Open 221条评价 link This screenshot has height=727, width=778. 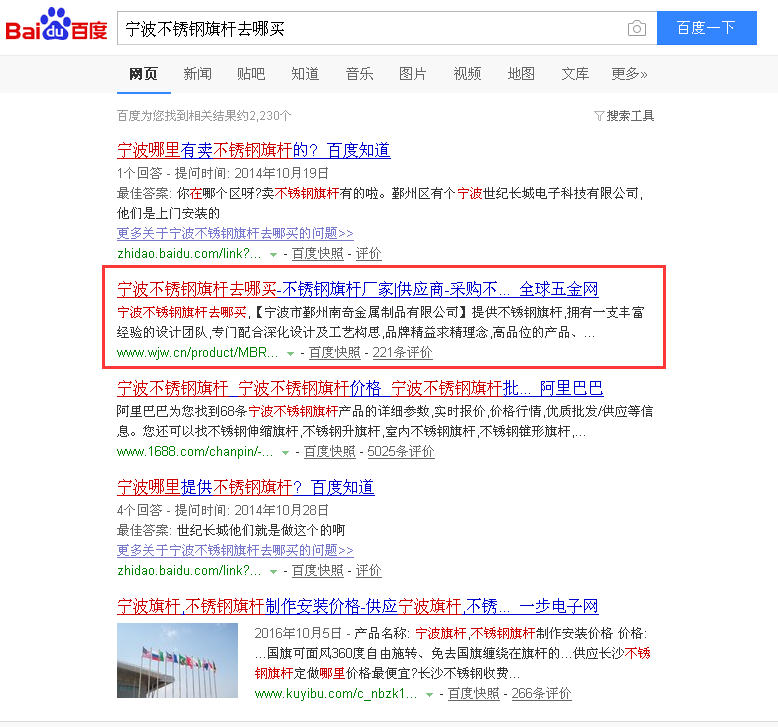point(402,352)
